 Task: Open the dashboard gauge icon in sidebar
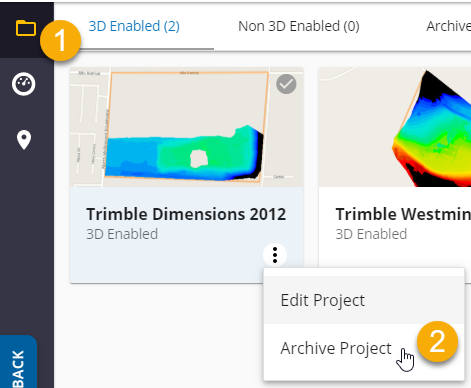coord(24,84)
